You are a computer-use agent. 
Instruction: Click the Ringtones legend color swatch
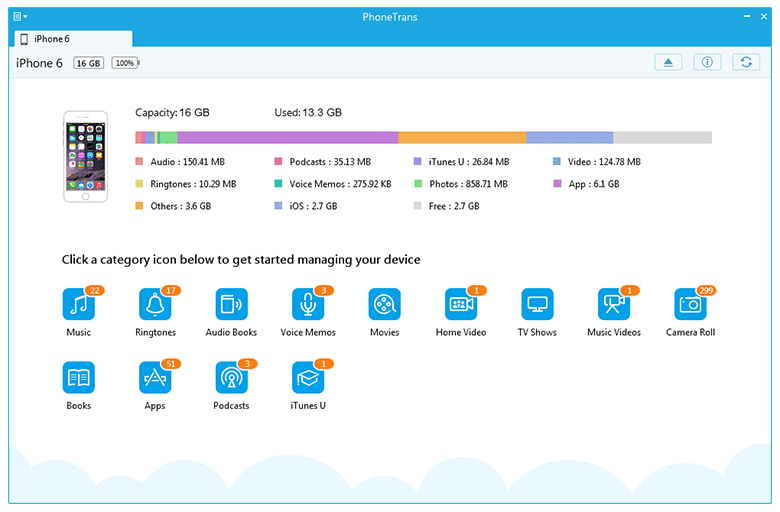(x=139, y=184)
